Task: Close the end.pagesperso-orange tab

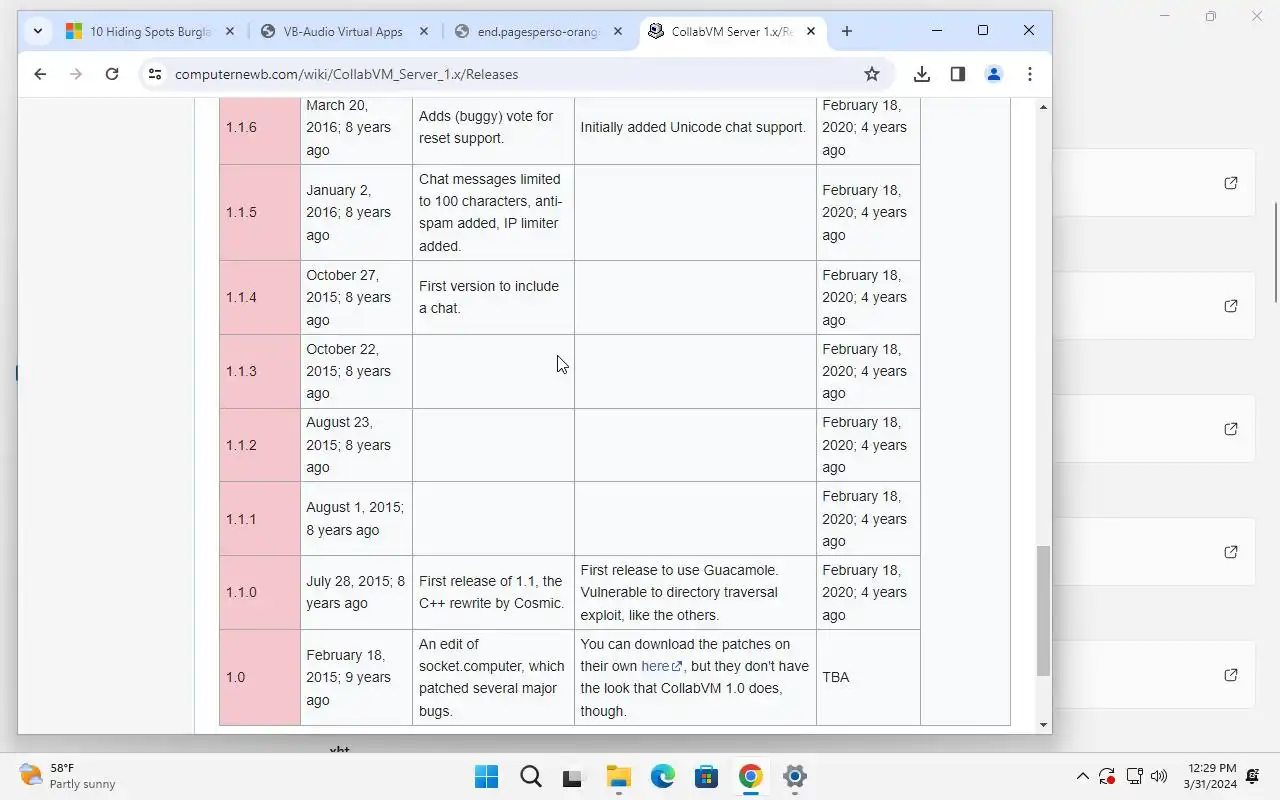Action: point(617,31)
